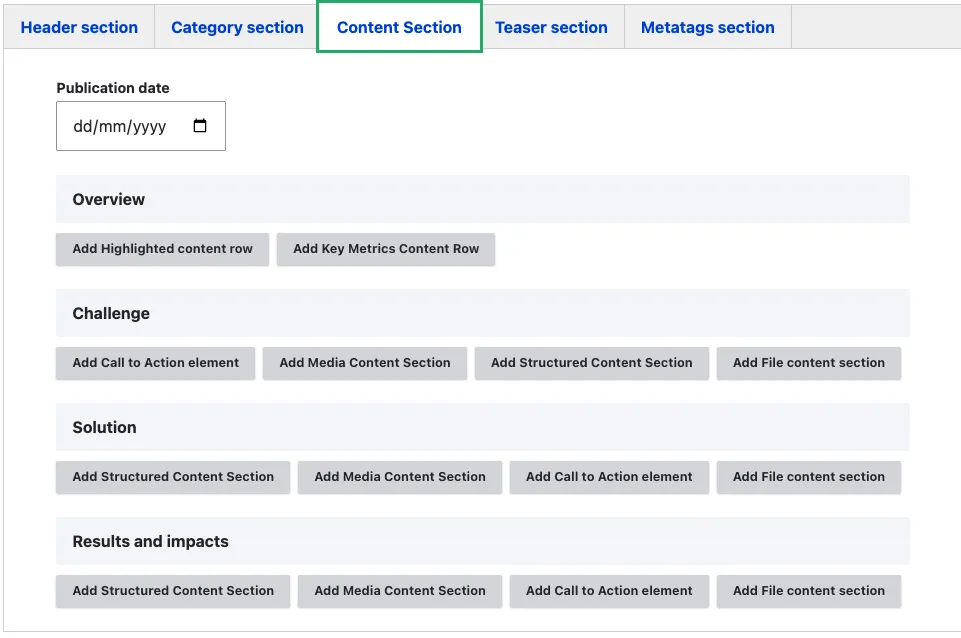The width and height of the screenshot is (961, 638).
Task: Add Structured Content Section under Results and impacts
Action: [x=173, y=591]
